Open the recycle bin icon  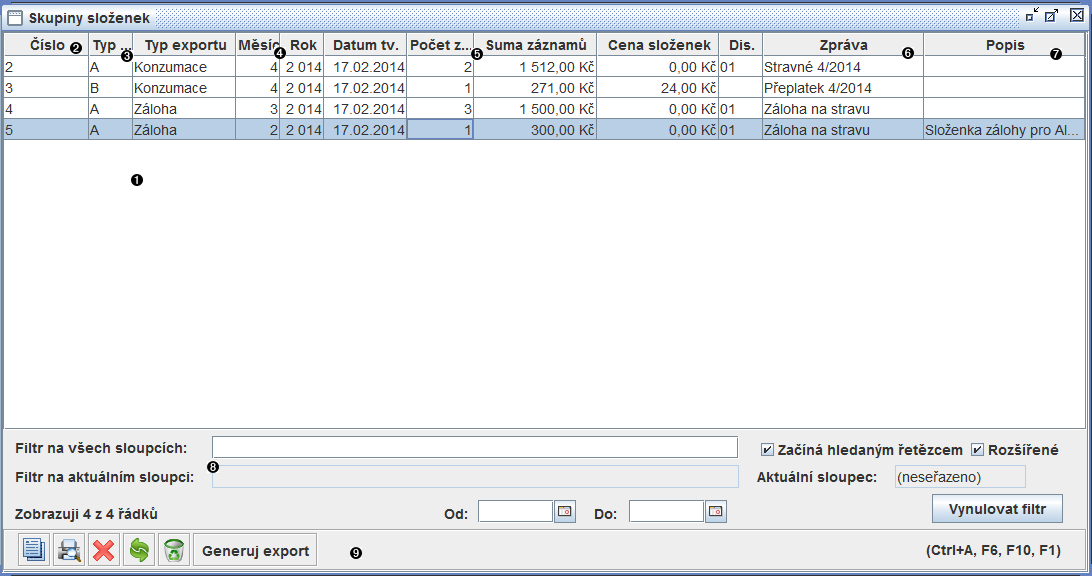pyautogui.click(x=174, y=550)
